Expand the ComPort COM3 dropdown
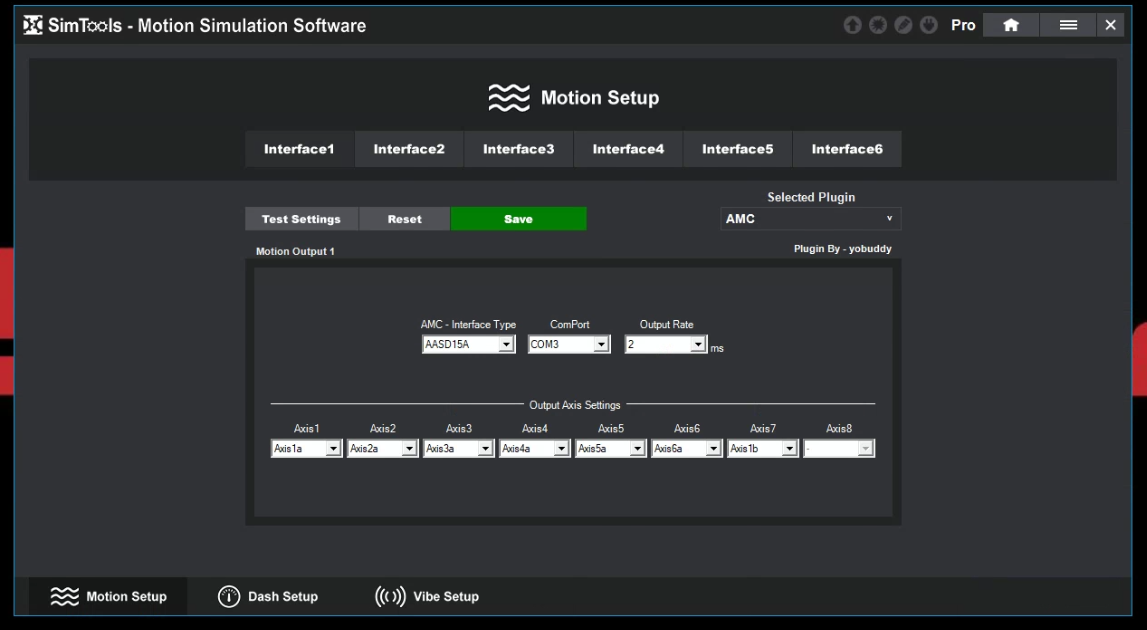 (569, 345)
